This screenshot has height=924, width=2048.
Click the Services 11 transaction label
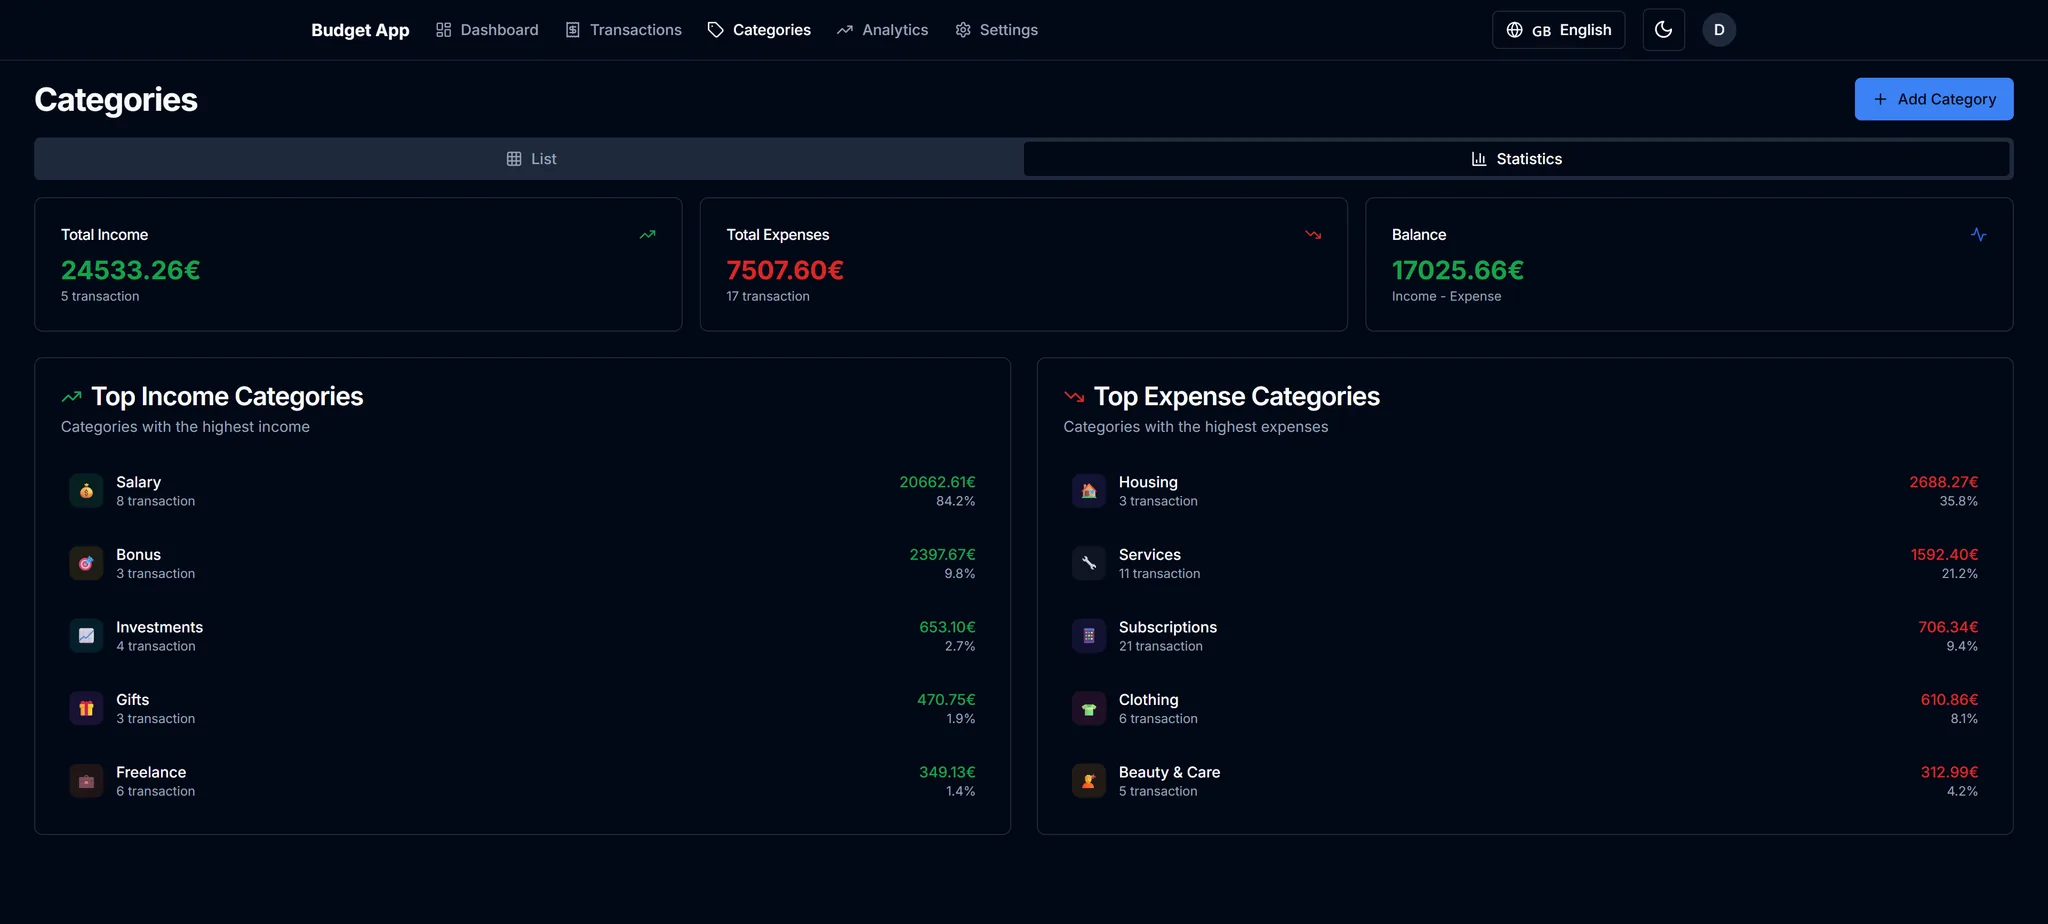click(x=1159, y=574)
